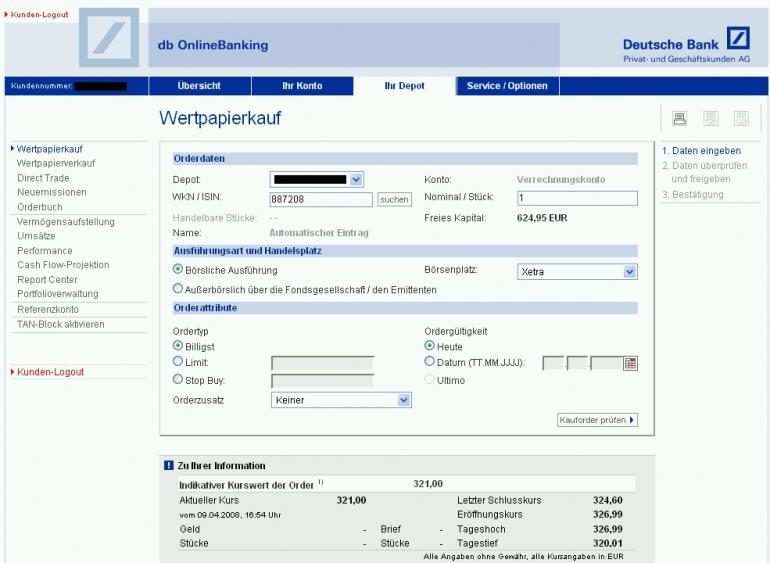Click Kunden-Logout link at top left

[x=39, y=15]
